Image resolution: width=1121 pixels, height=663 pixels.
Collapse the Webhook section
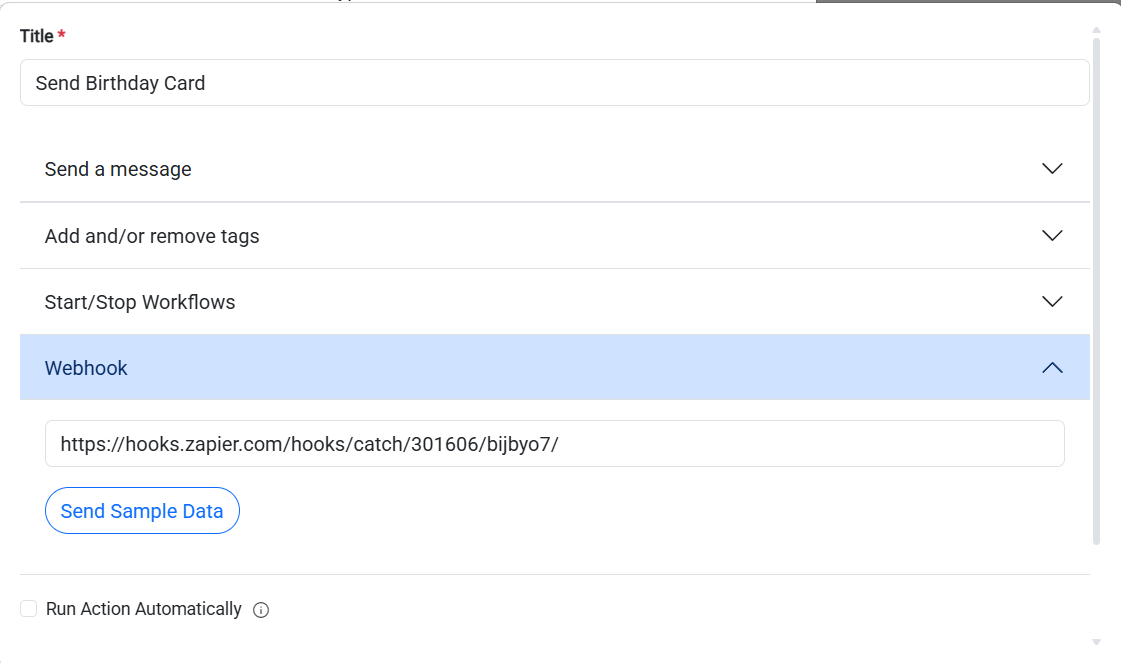point(555,368)
